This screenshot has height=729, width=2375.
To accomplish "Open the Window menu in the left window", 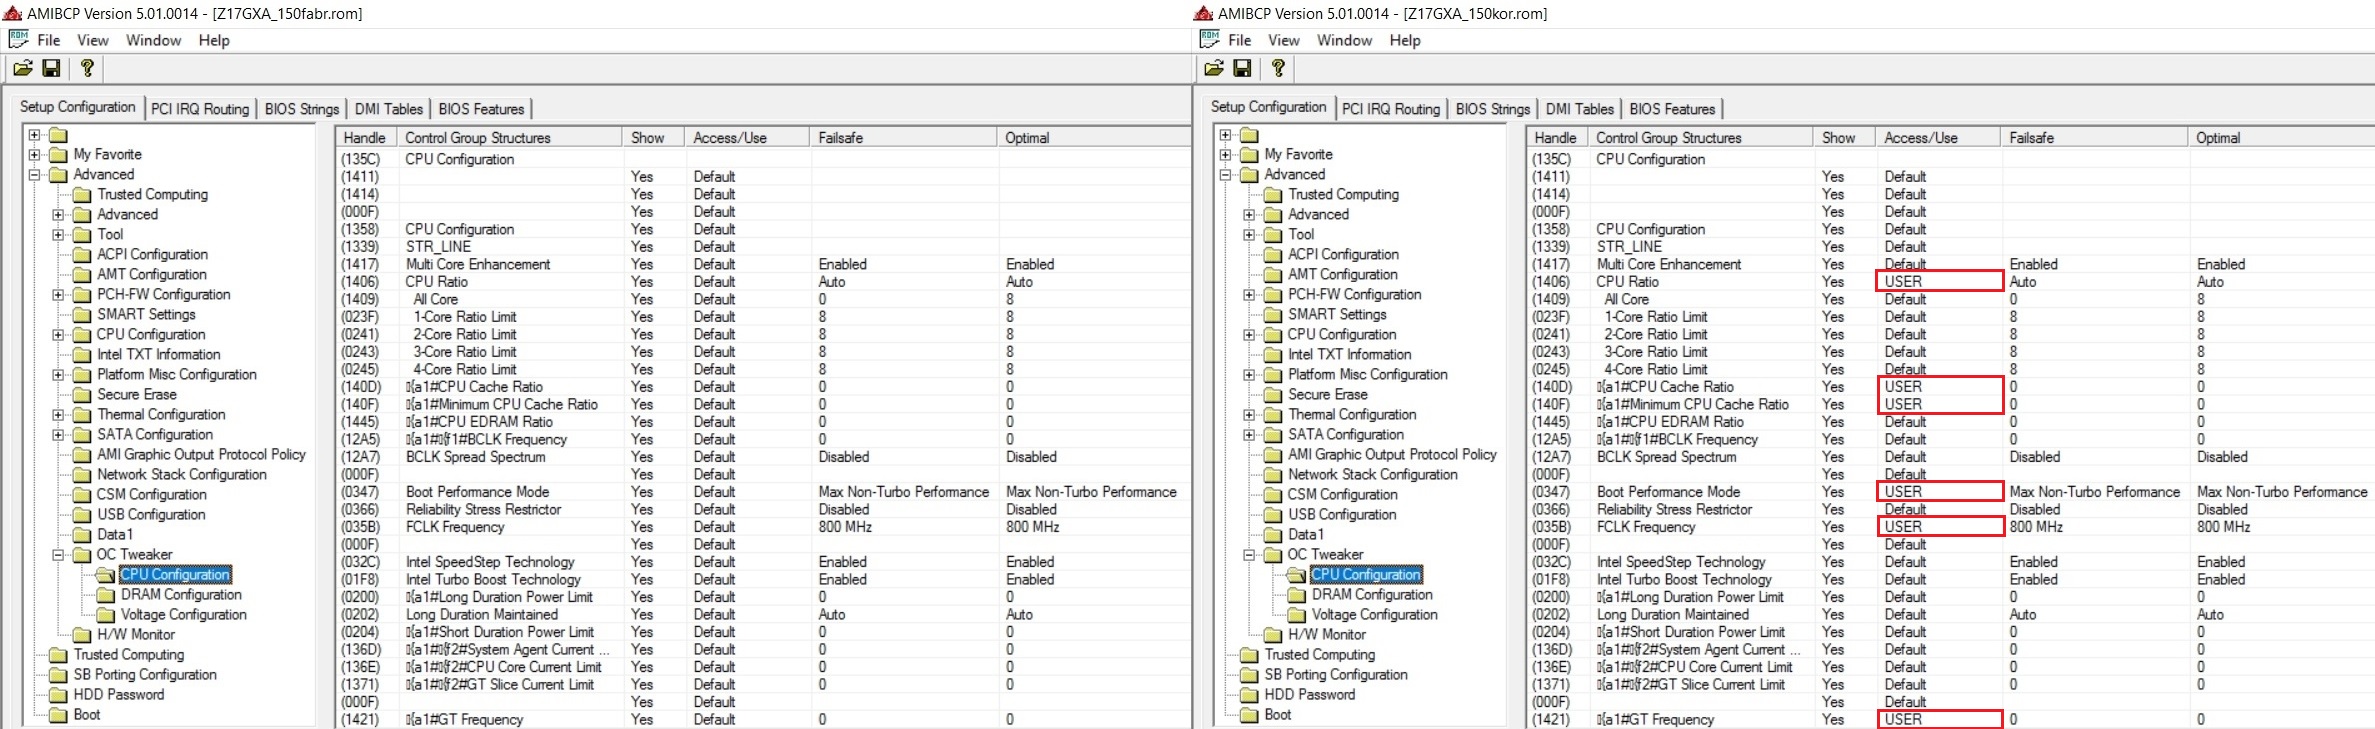I will click(153, 40).
